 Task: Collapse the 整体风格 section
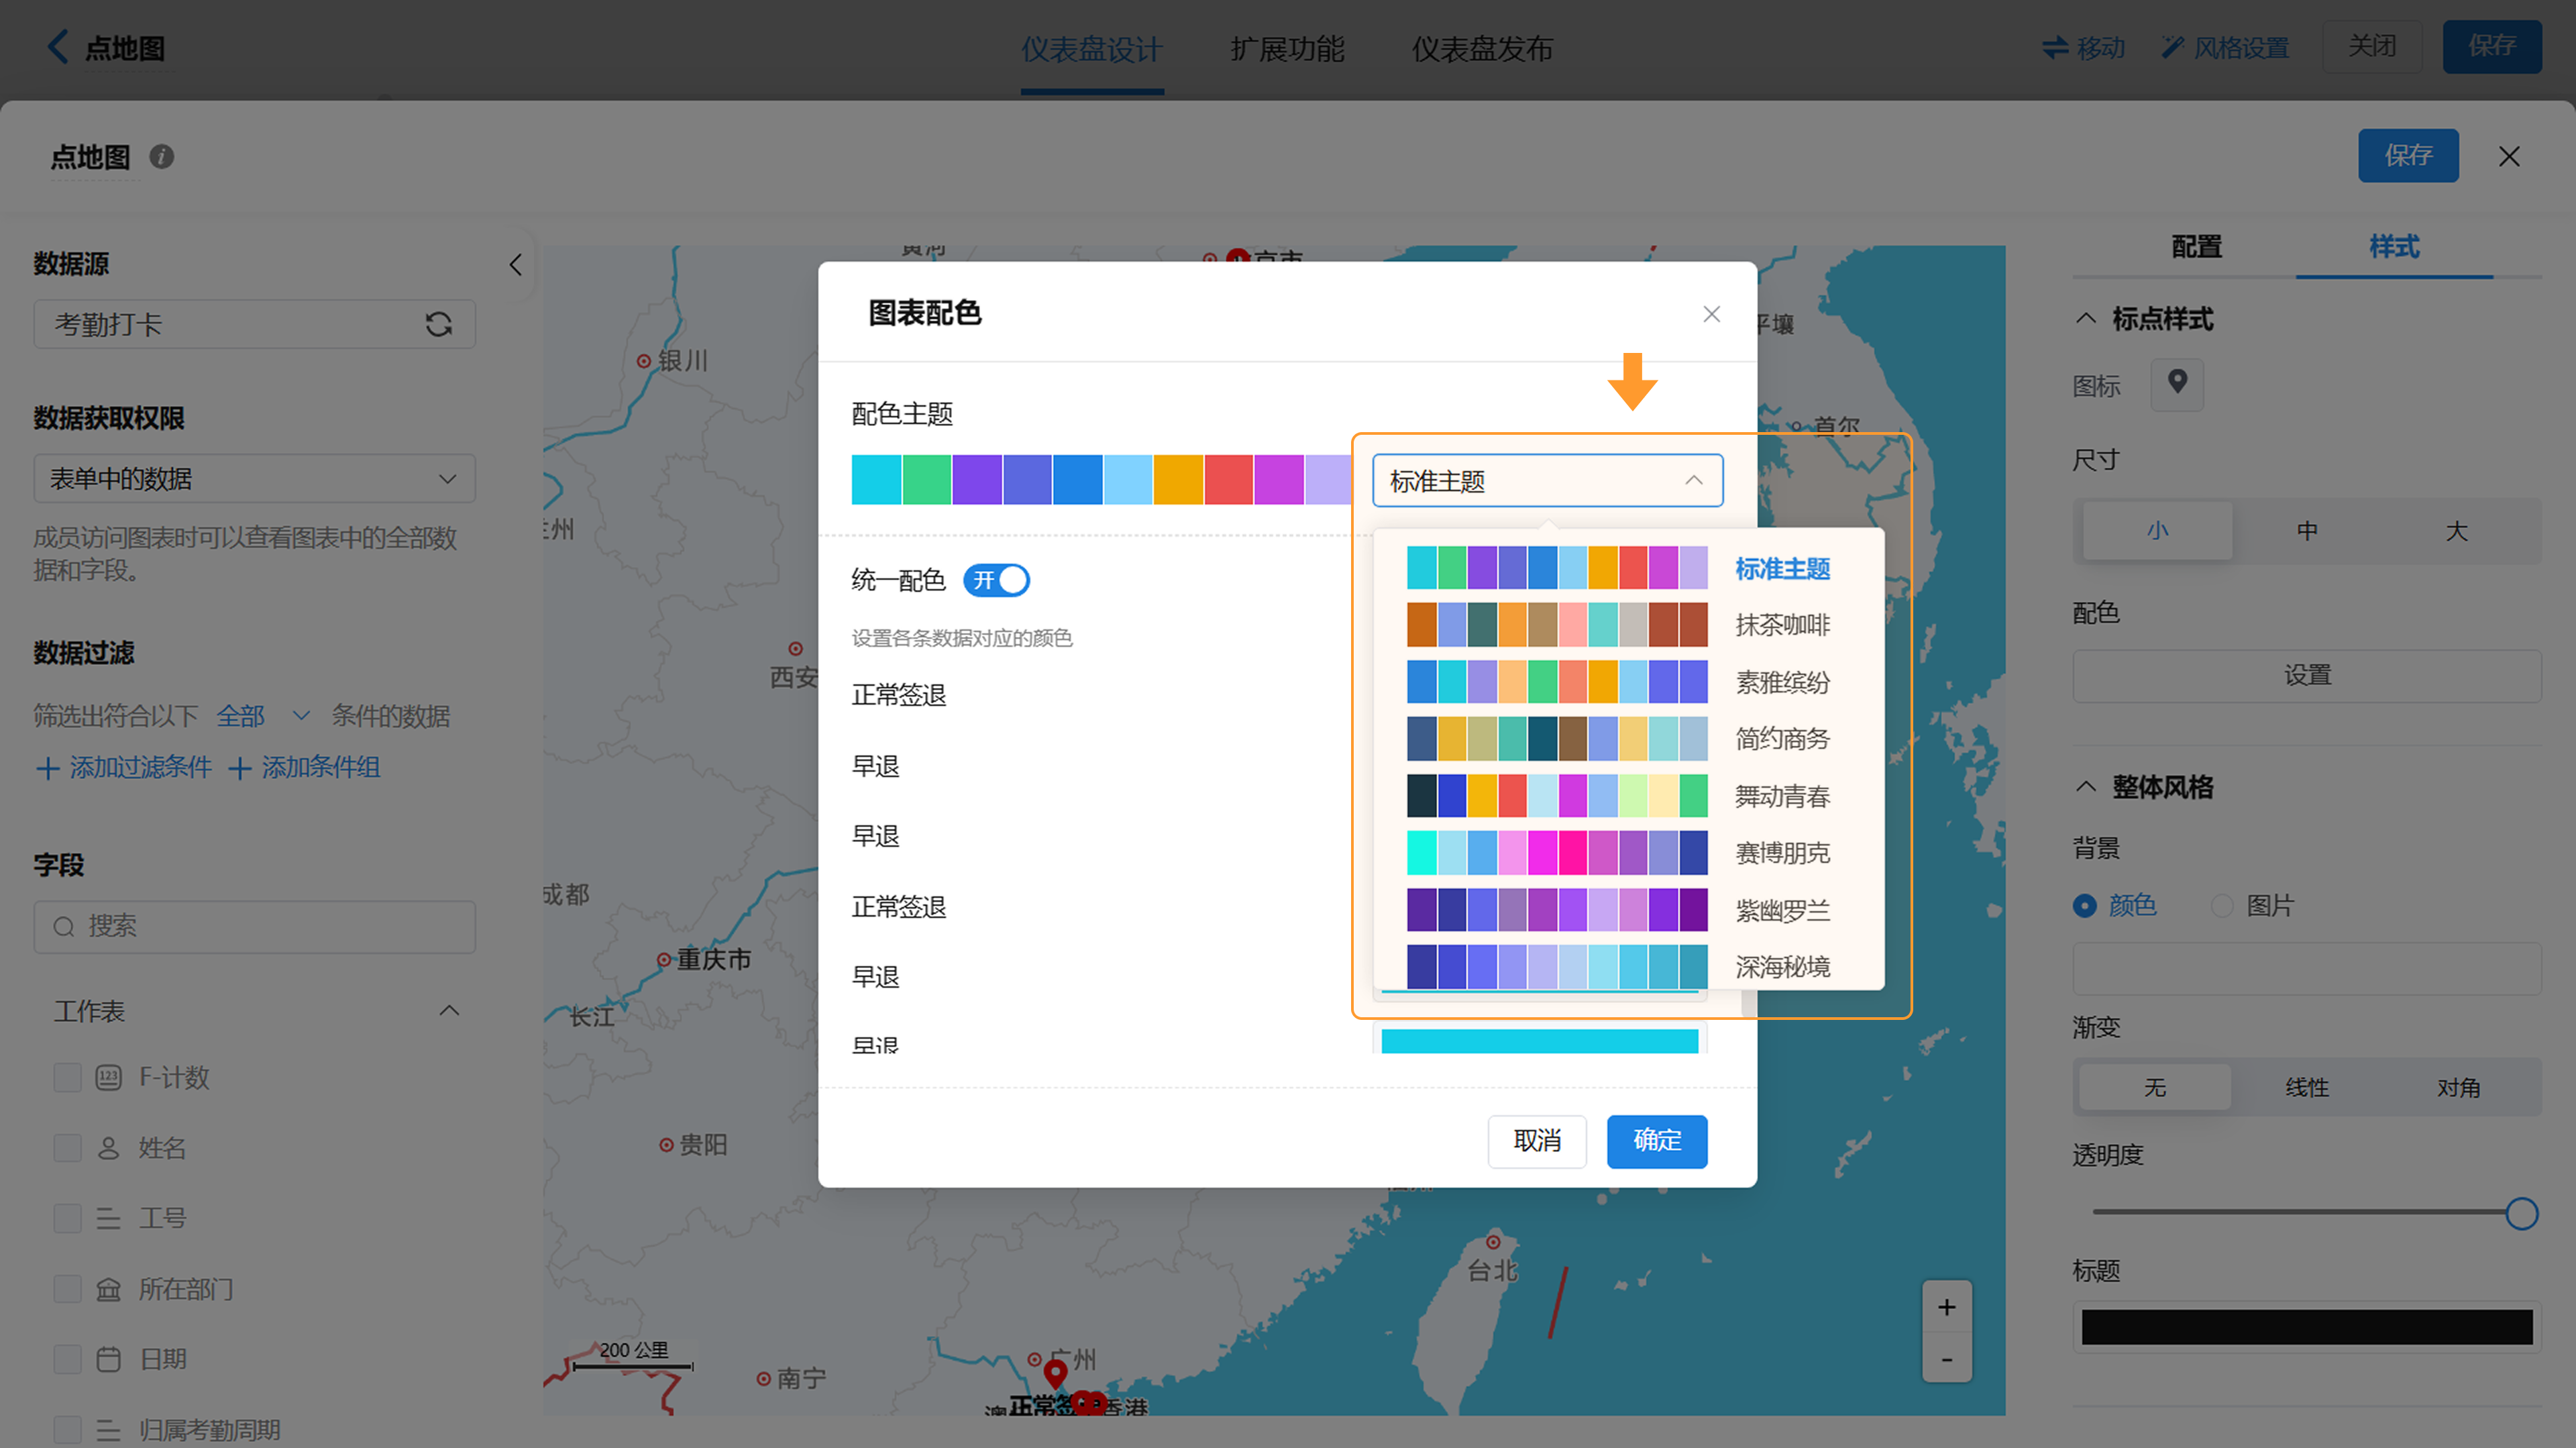[x=2086, y=787]
